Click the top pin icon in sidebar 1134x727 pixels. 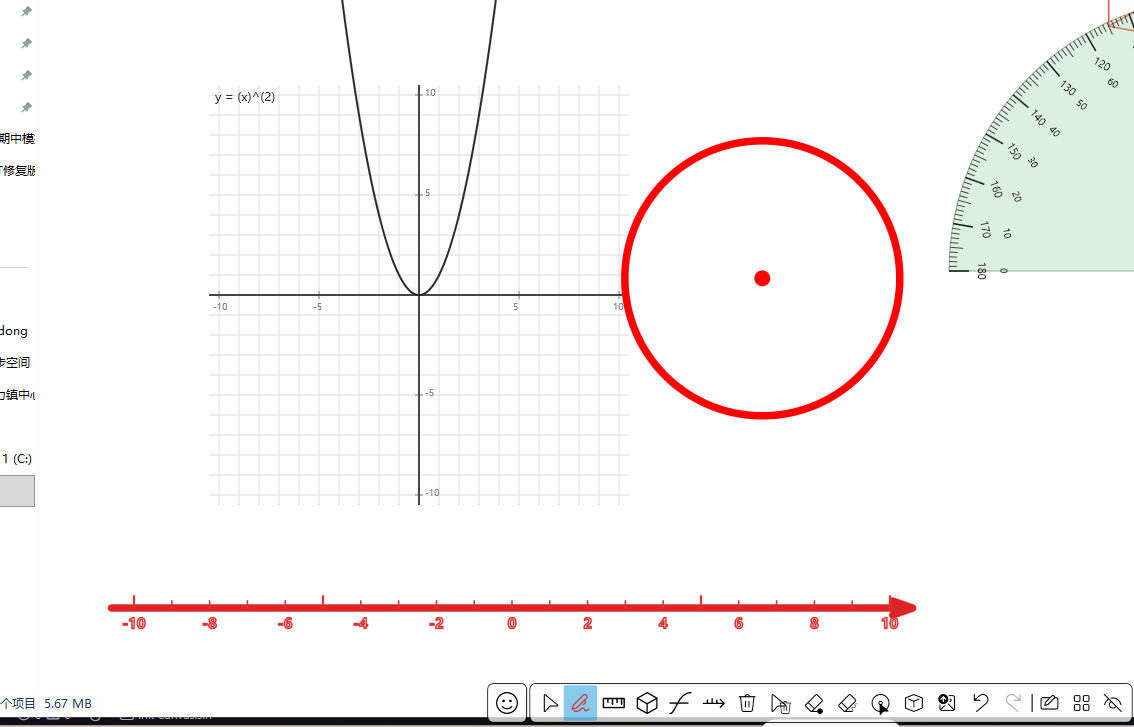pyautogui.click(x=26, y=12)
